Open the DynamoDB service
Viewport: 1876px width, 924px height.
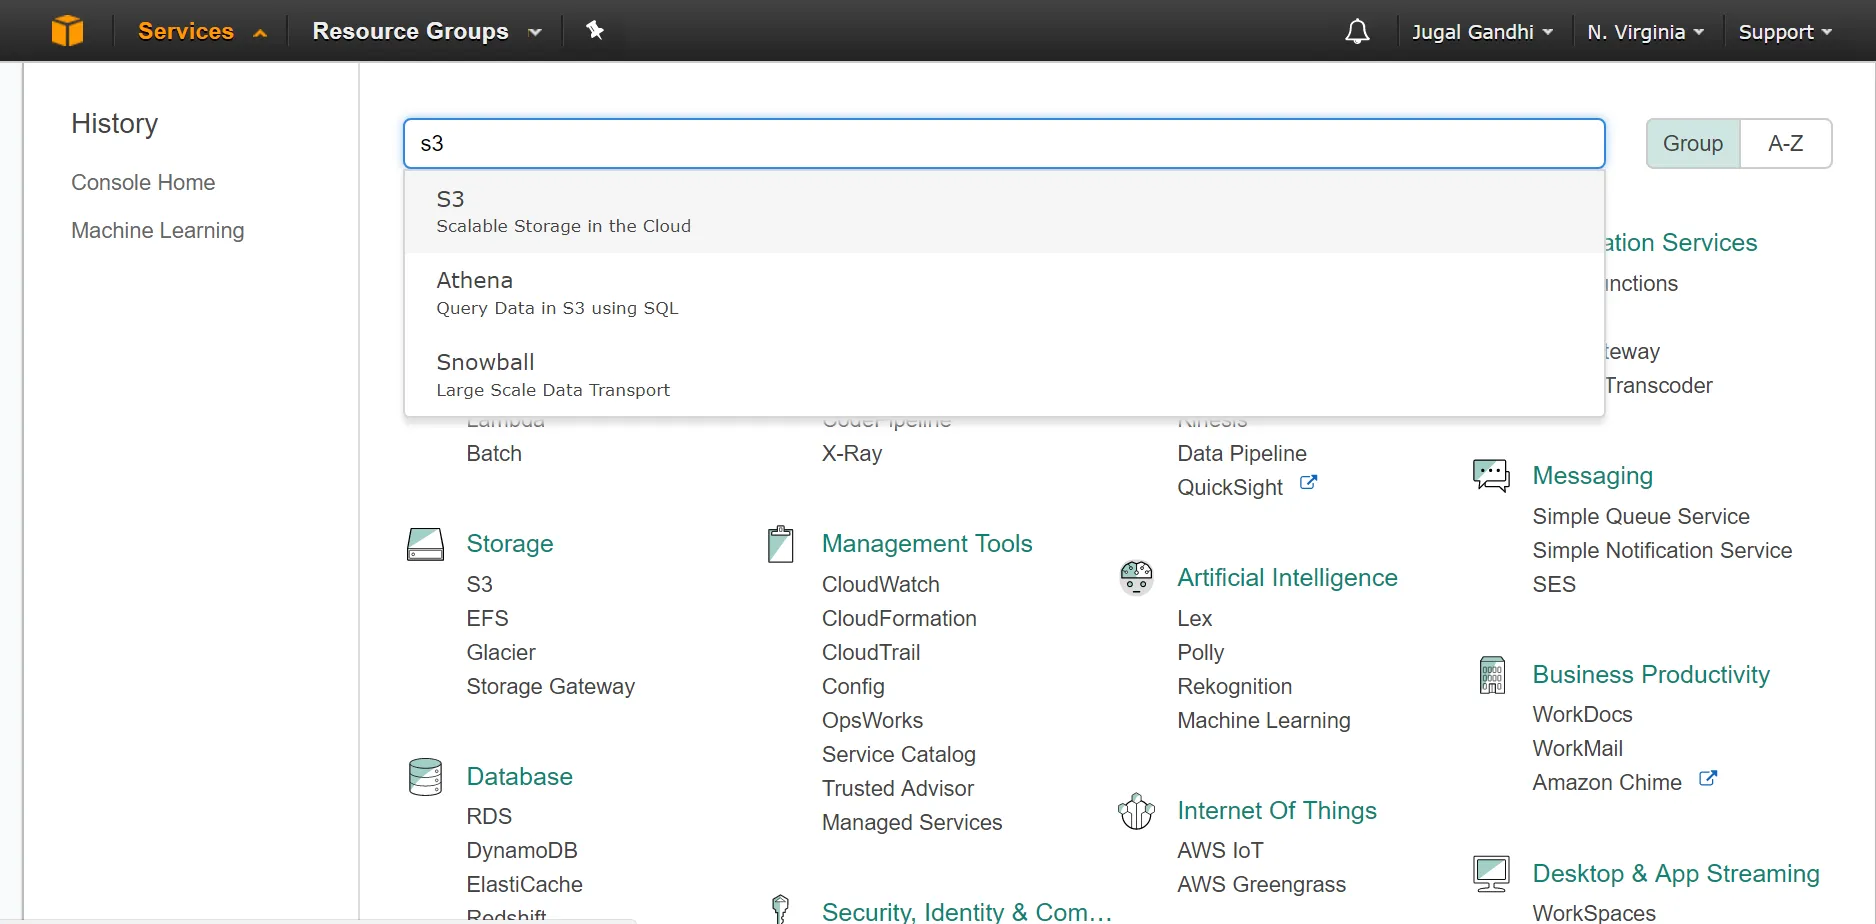[x=522, y=851]
